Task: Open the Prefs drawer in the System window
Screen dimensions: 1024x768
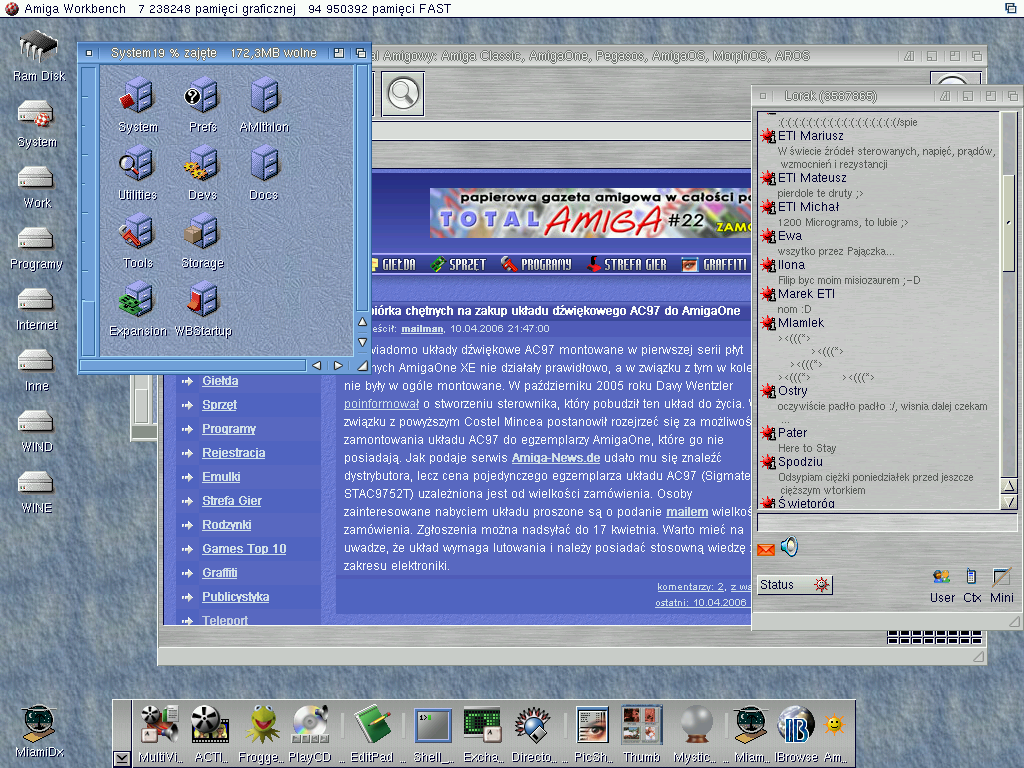Action: [x=202, y=104]
